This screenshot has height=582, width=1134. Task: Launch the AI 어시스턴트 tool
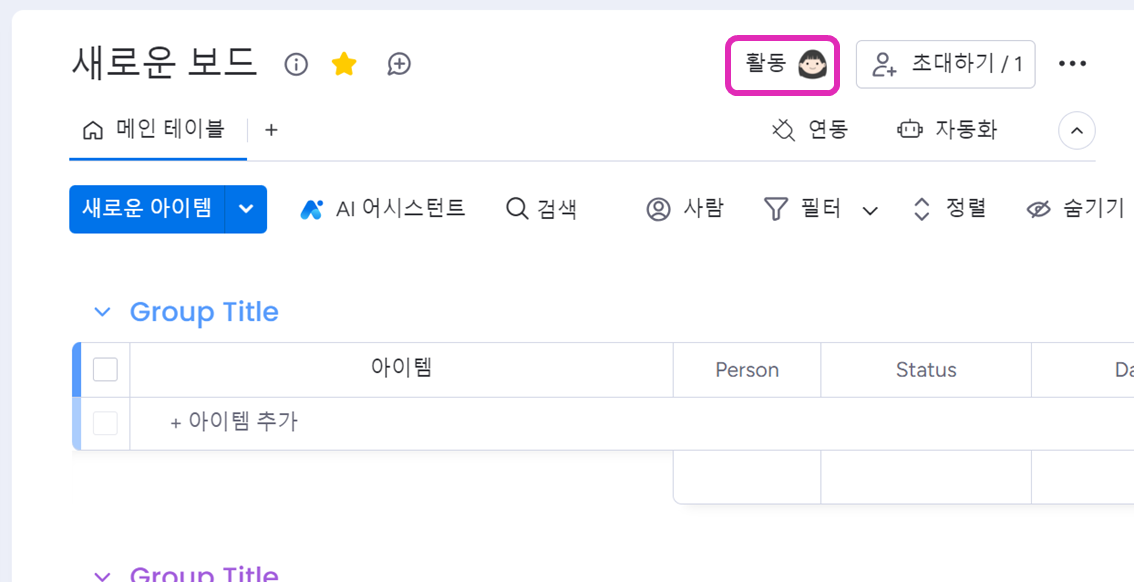tap(383, 210)
